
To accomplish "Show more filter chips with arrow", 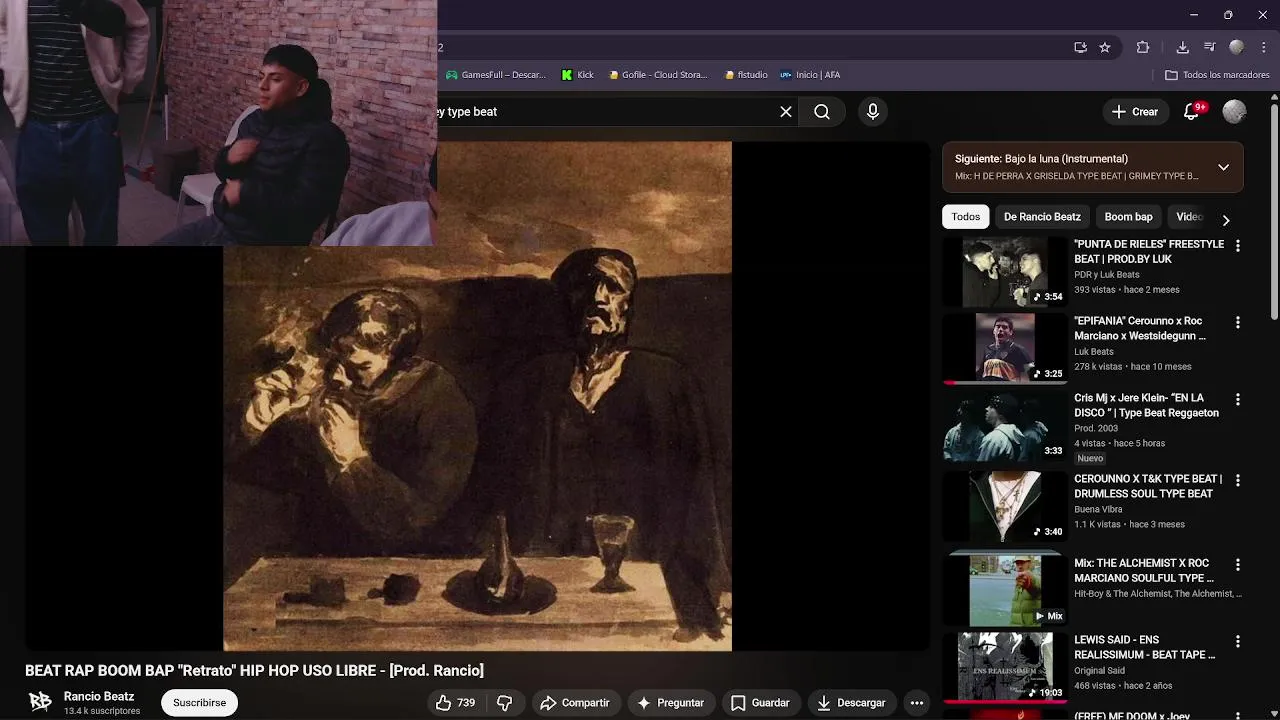I will [1226, 220].
